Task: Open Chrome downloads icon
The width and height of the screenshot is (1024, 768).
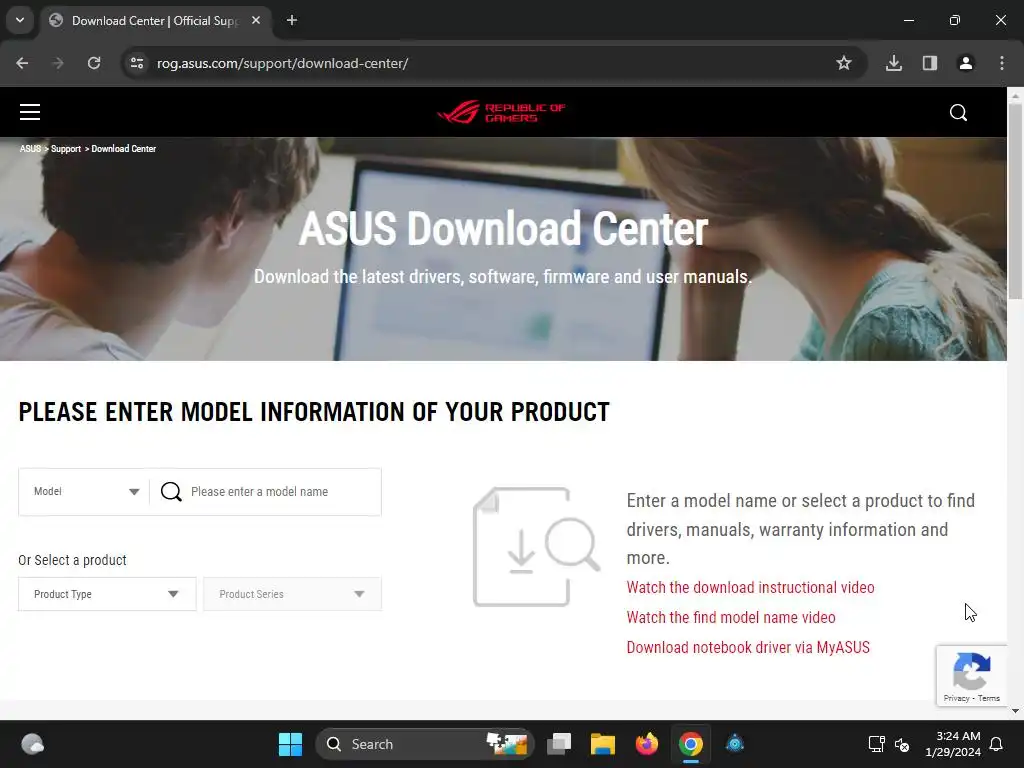Action: click(x=894, y=63)
